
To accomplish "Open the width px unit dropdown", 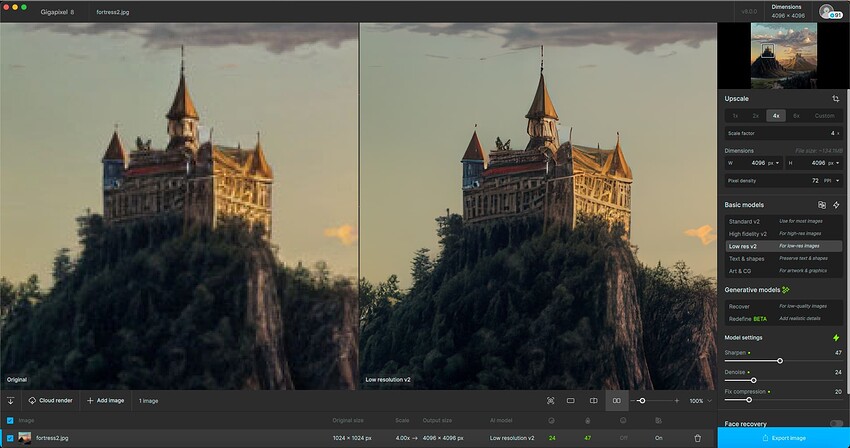I will pyautogui.click(x=774, y=163).
